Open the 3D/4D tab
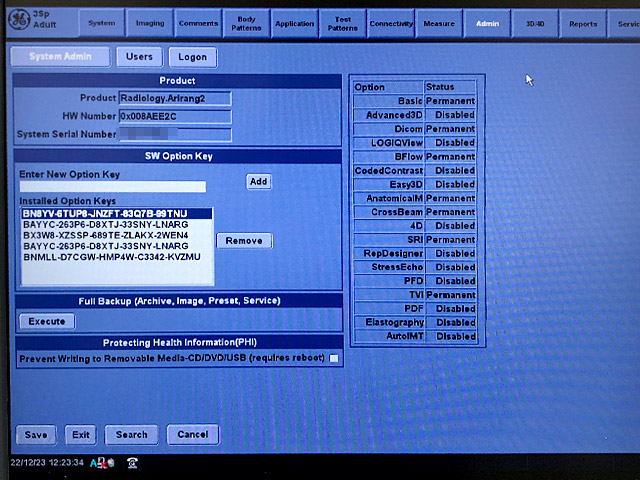640x480 pixels. [535, 23]
